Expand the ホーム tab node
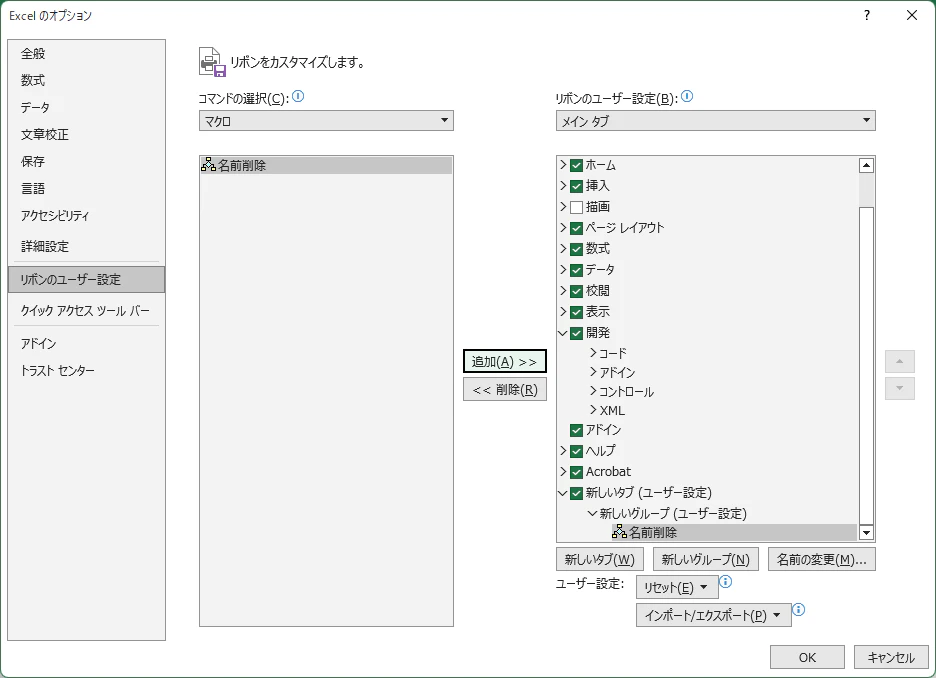936x678 pixels. pos(563,165)
